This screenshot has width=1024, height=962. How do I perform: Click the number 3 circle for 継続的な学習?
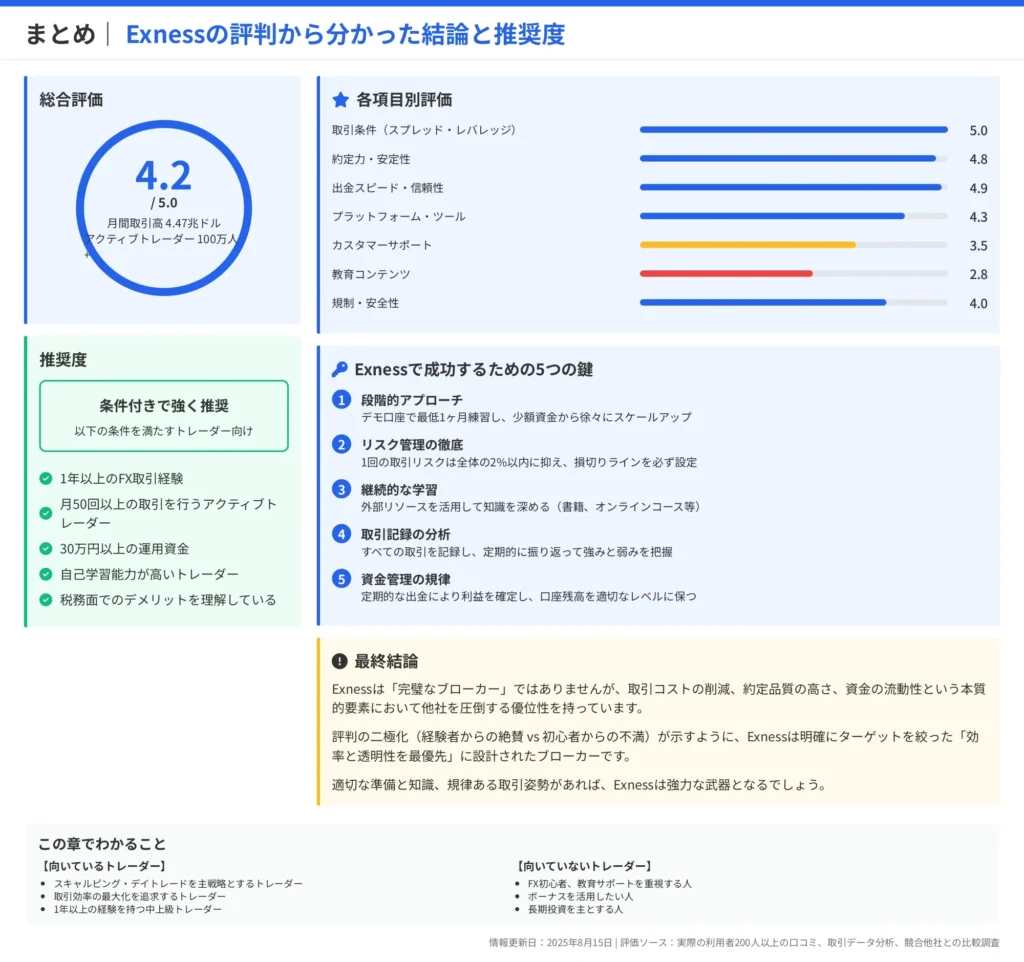pos(341,489)
